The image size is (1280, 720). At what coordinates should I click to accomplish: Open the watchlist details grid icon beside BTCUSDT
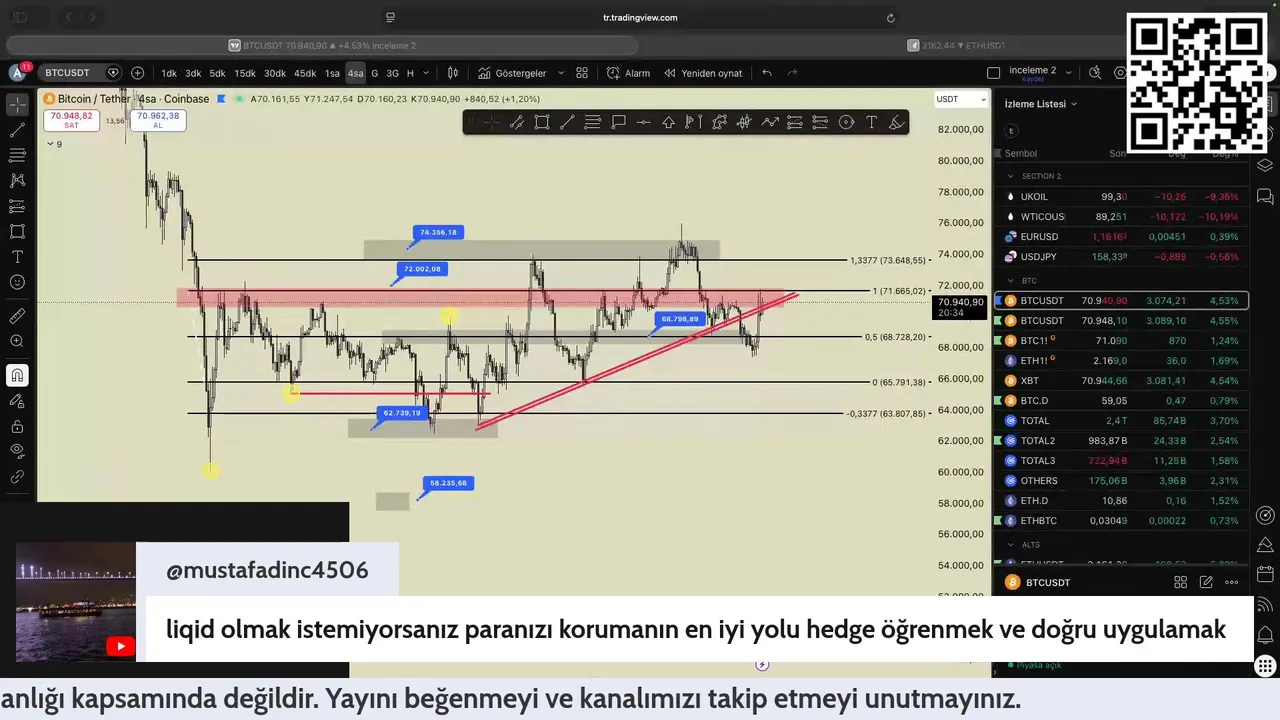pyautogui.click(x=1180, y=582)
